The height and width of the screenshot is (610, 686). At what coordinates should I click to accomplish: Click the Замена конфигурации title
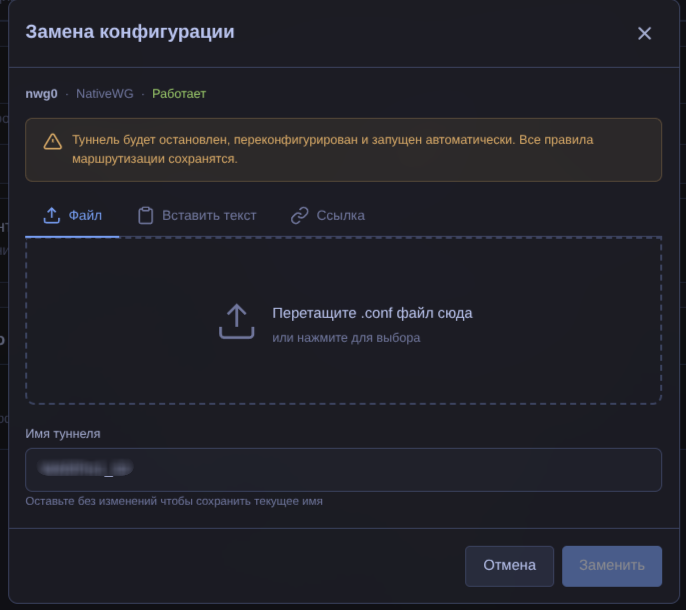coord(130,32)
